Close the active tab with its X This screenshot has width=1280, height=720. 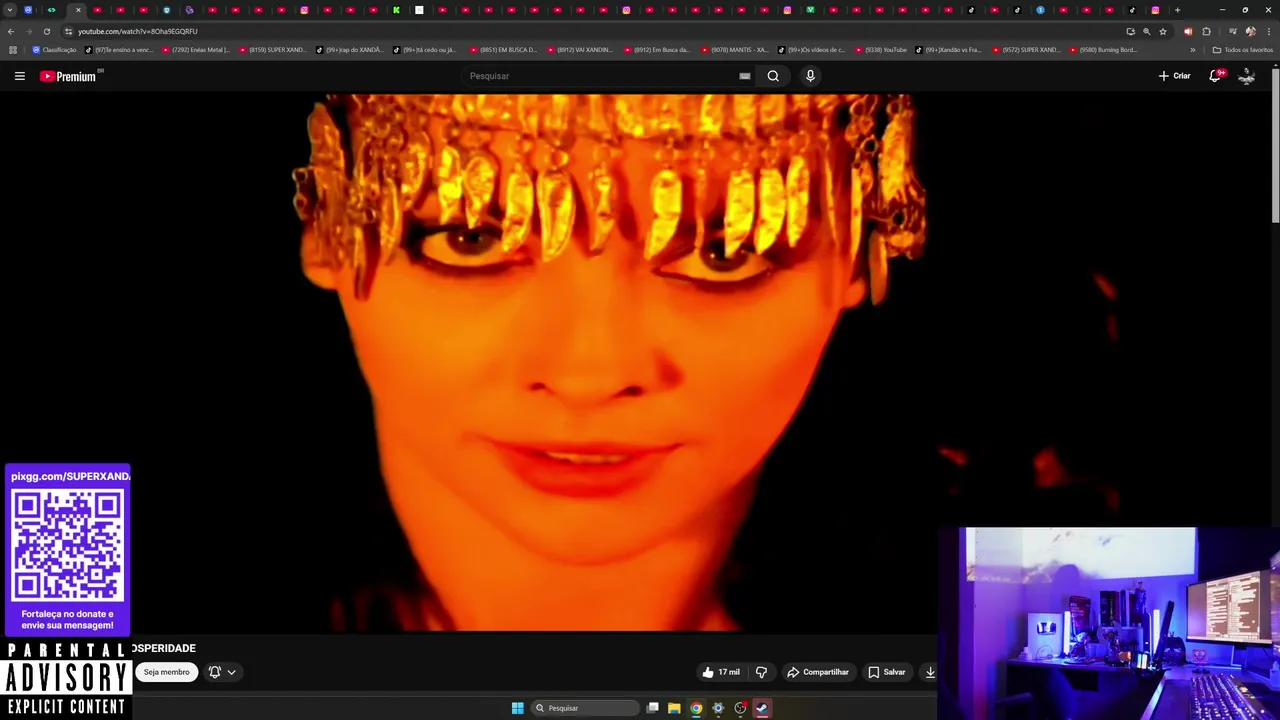[78, 10]
